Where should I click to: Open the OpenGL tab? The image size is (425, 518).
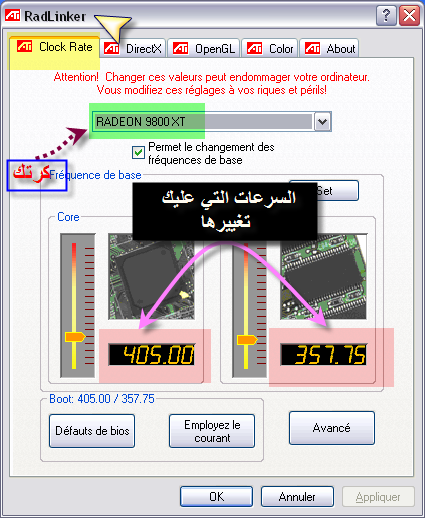pos(204,49)
